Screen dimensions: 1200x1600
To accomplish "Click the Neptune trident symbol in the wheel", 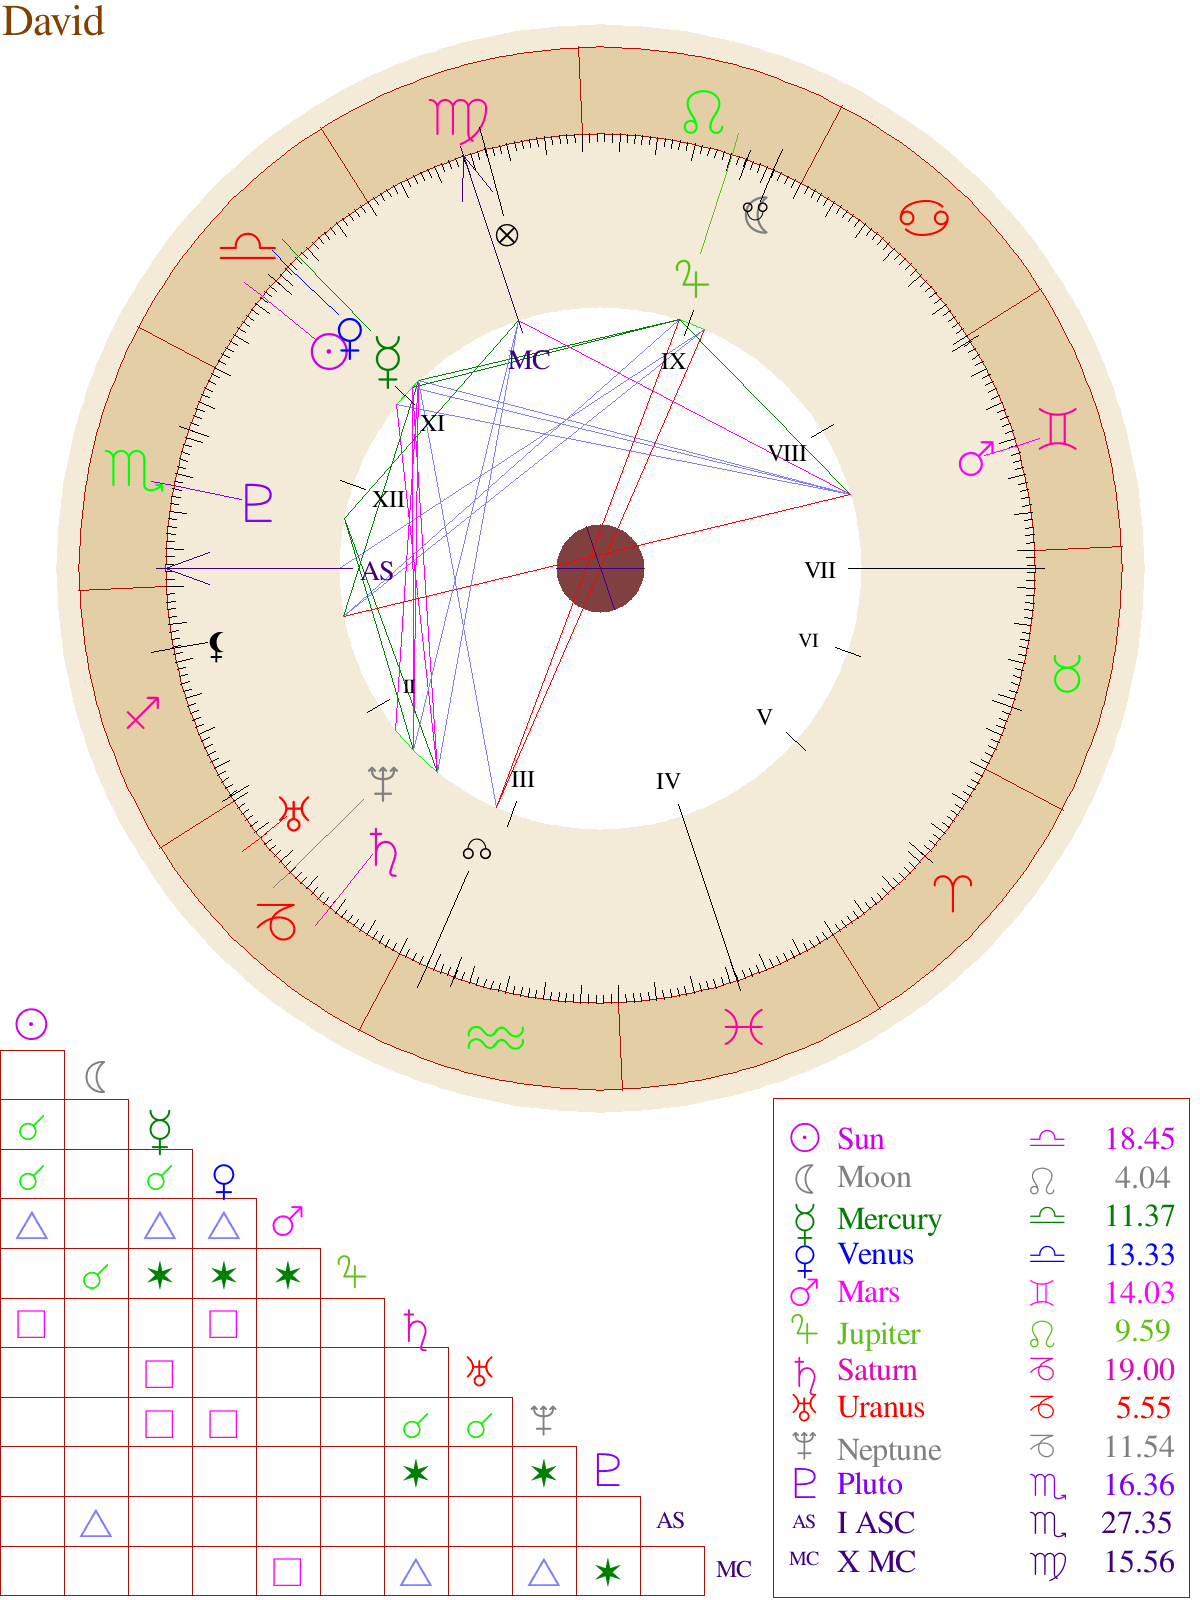I will (383, 783).
